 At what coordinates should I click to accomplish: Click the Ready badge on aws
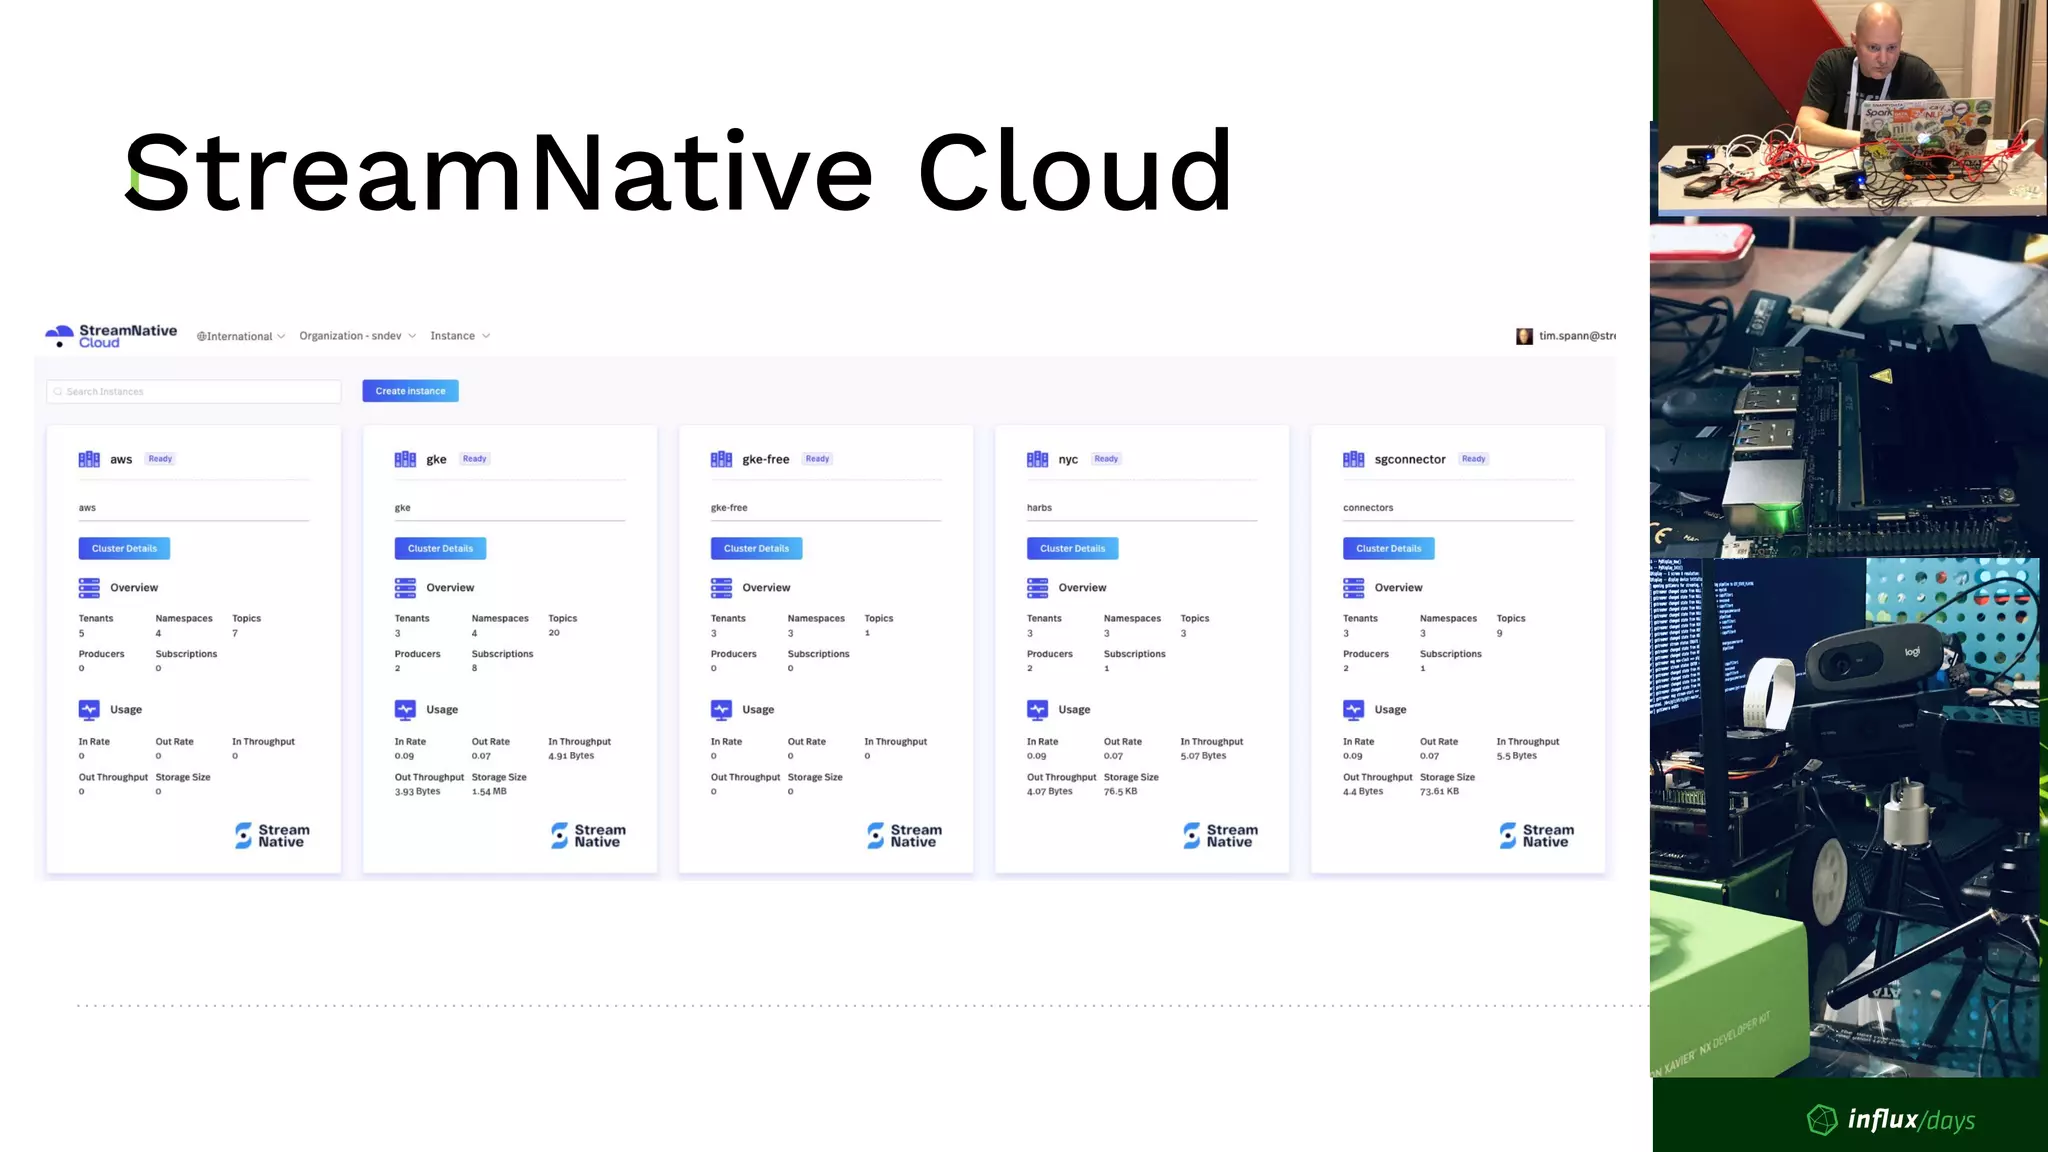click(x=160, y=459)
